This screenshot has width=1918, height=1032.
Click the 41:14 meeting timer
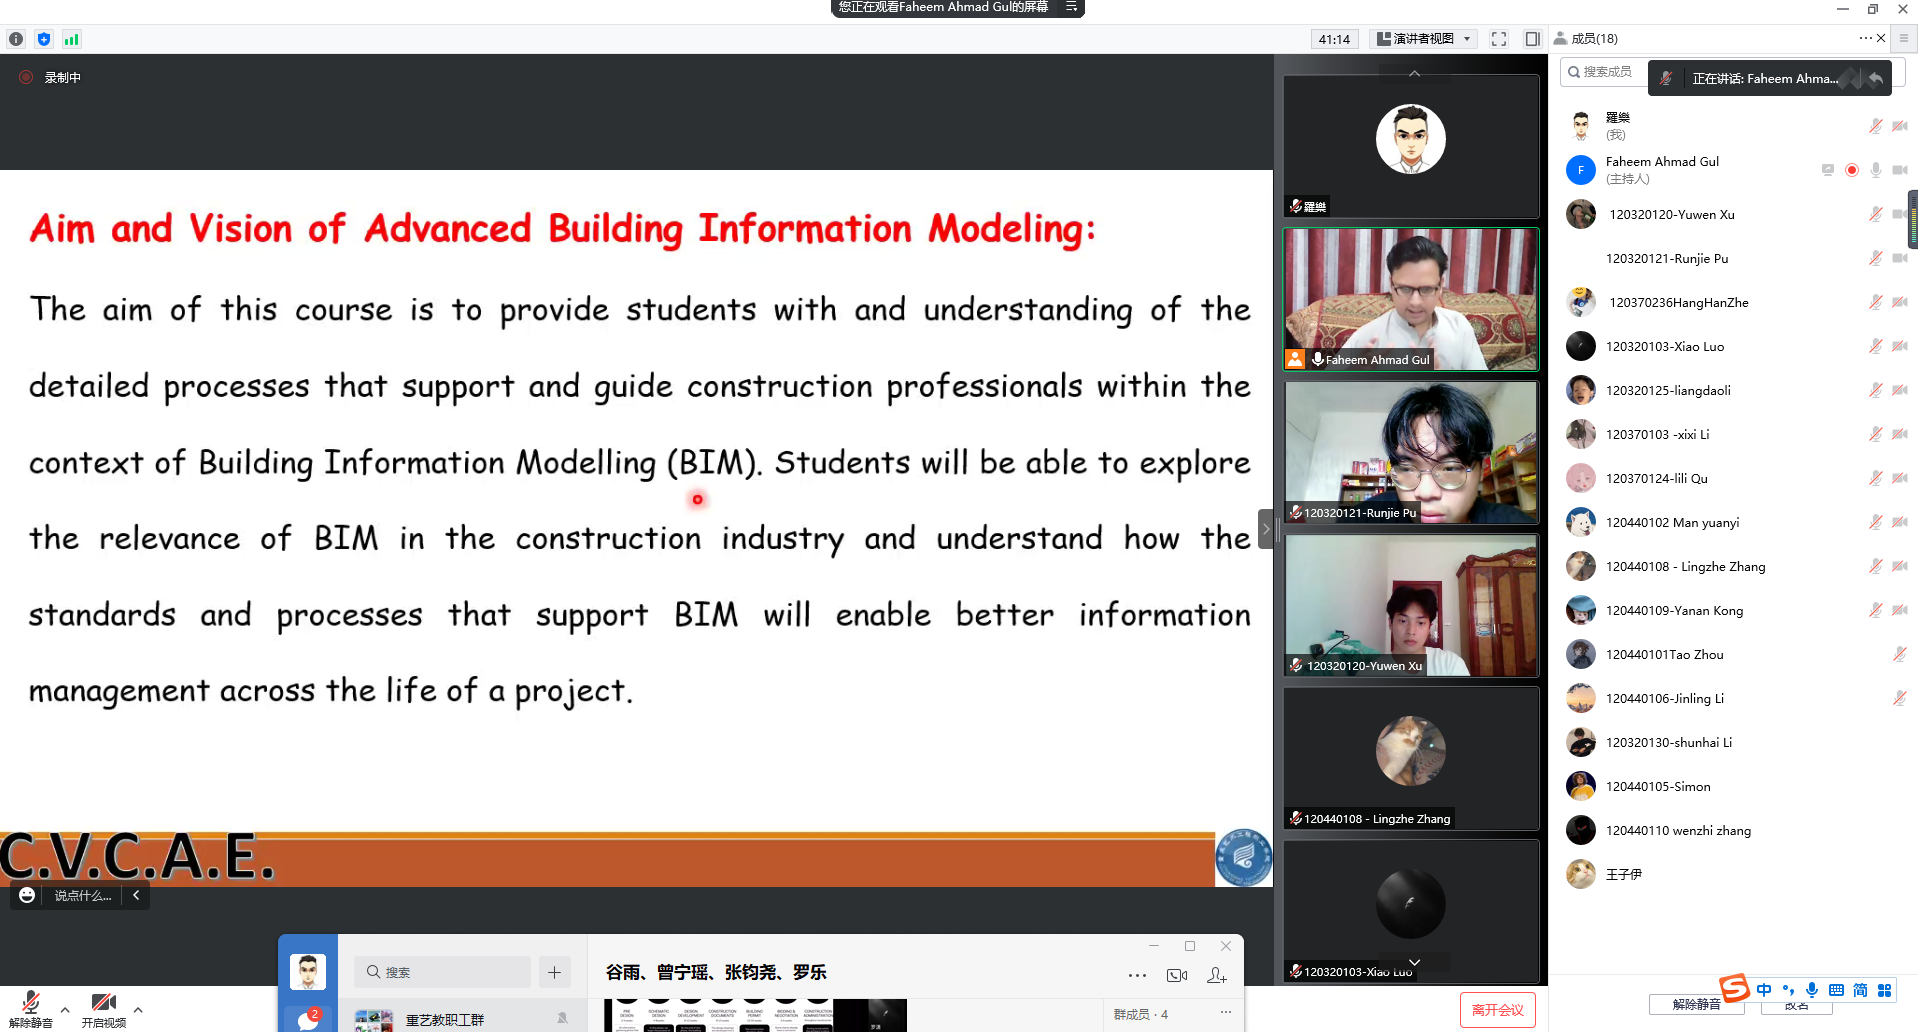tap(1334, 39)
